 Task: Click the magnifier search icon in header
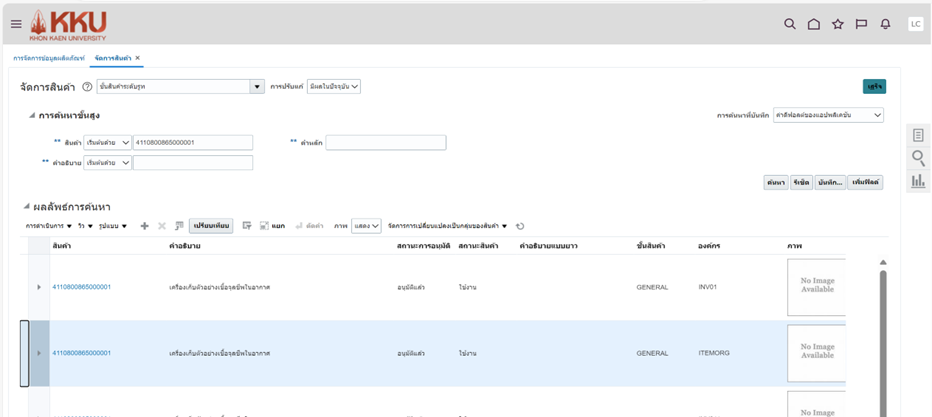coord(790,24)
